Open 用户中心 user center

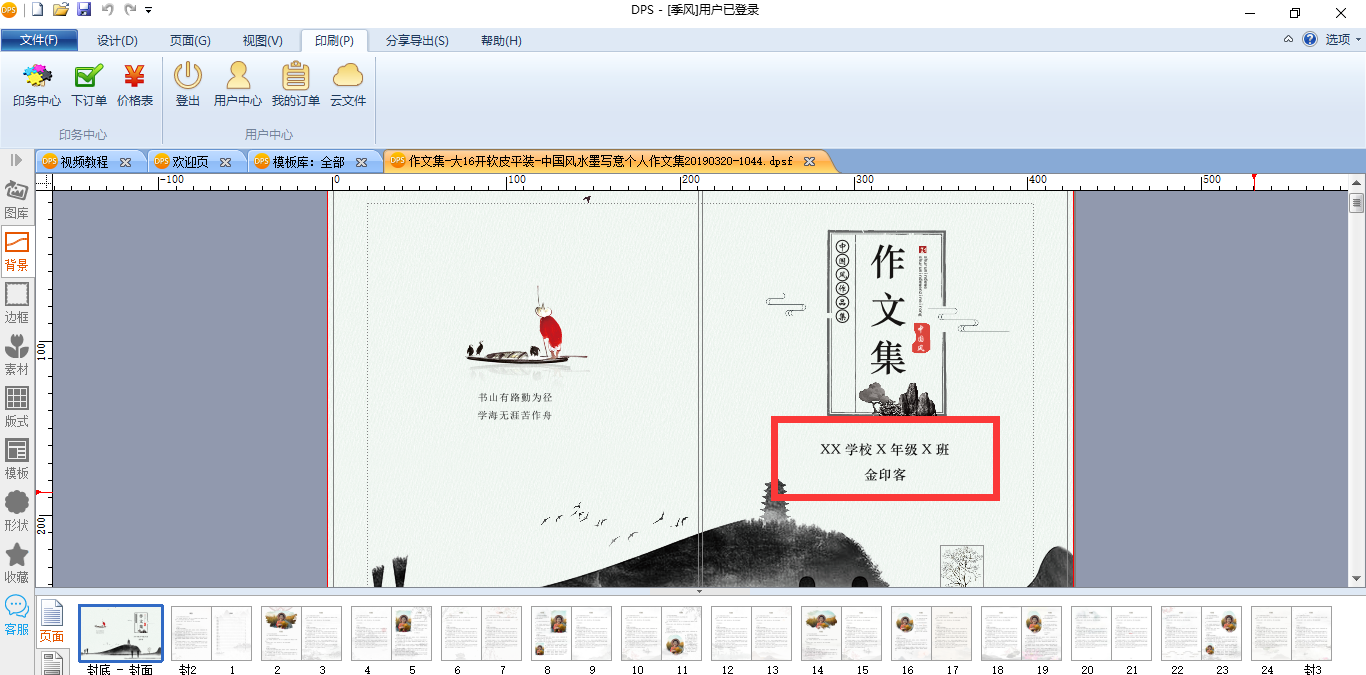(x=238, y=85)
